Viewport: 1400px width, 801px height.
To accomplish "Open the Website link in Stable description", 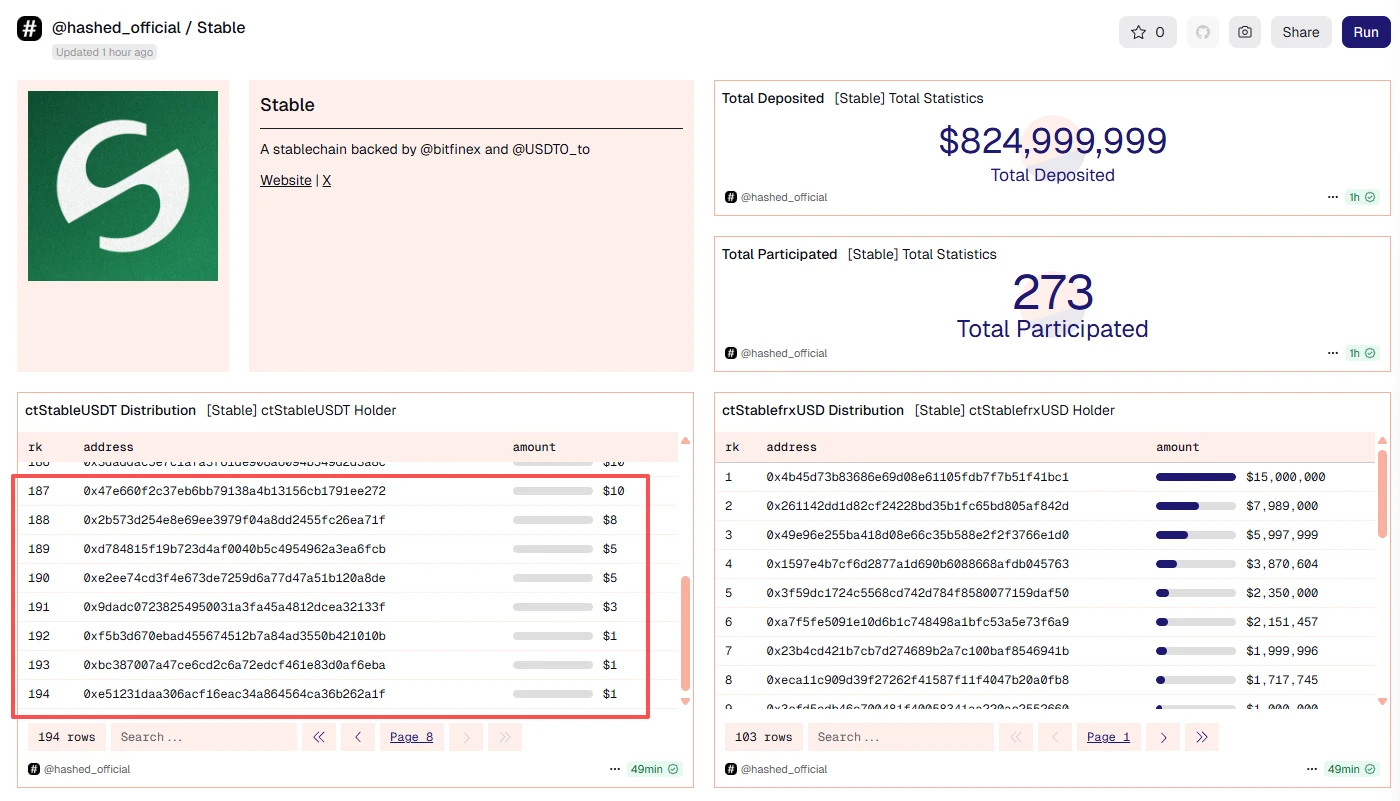I will pyautogui.click(x=286, y=180).
